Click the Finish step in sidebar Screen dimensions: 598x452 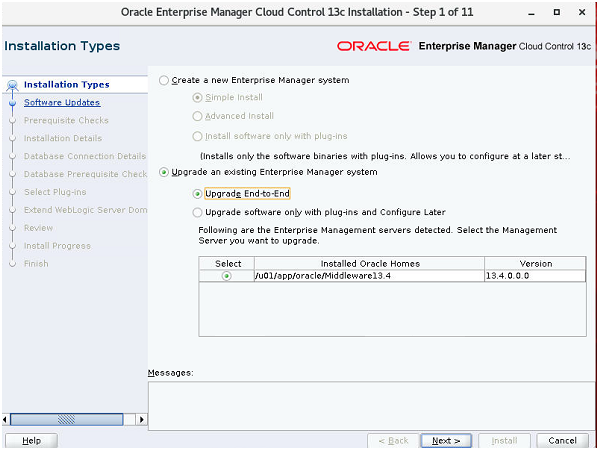[36, 264]
